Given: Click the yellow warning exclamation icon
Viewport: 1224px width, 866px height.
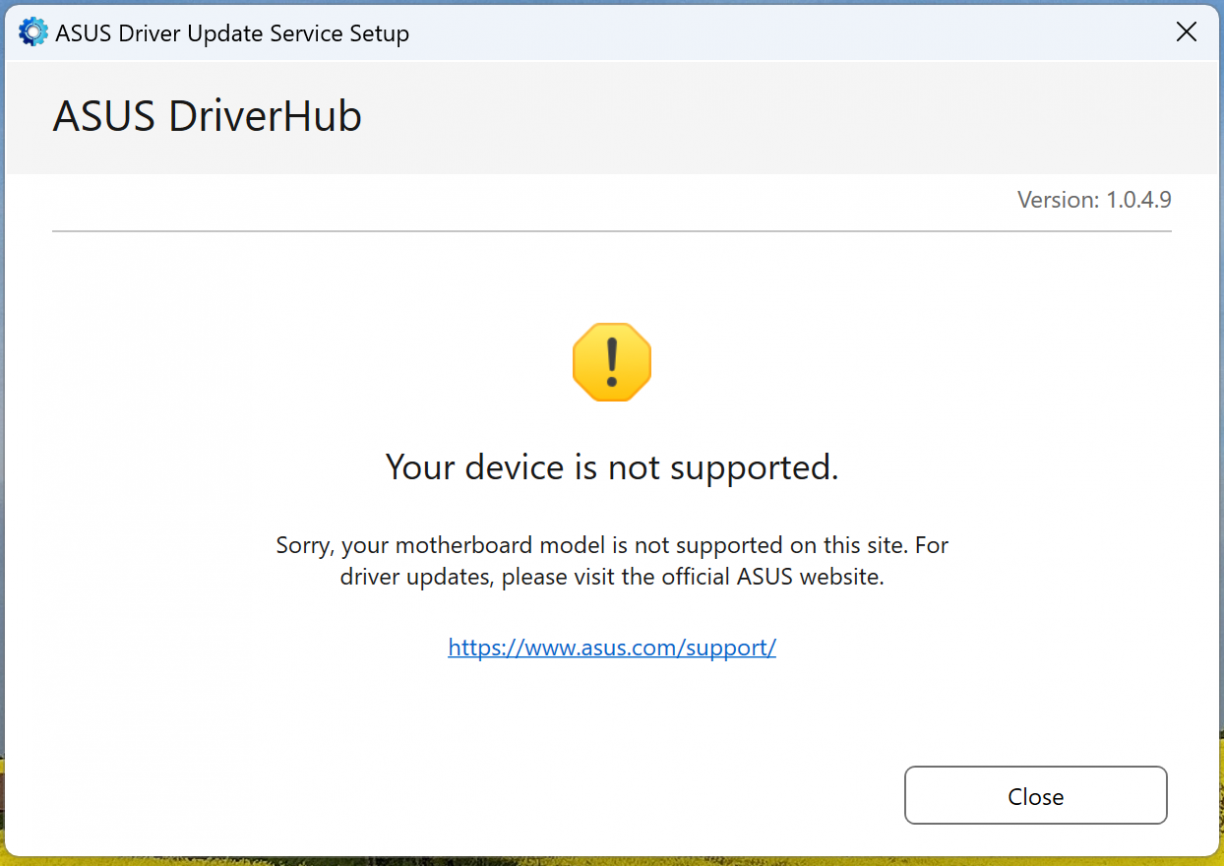Looking at the screenshot, I should pyautogui.click(x=612, y=362).
